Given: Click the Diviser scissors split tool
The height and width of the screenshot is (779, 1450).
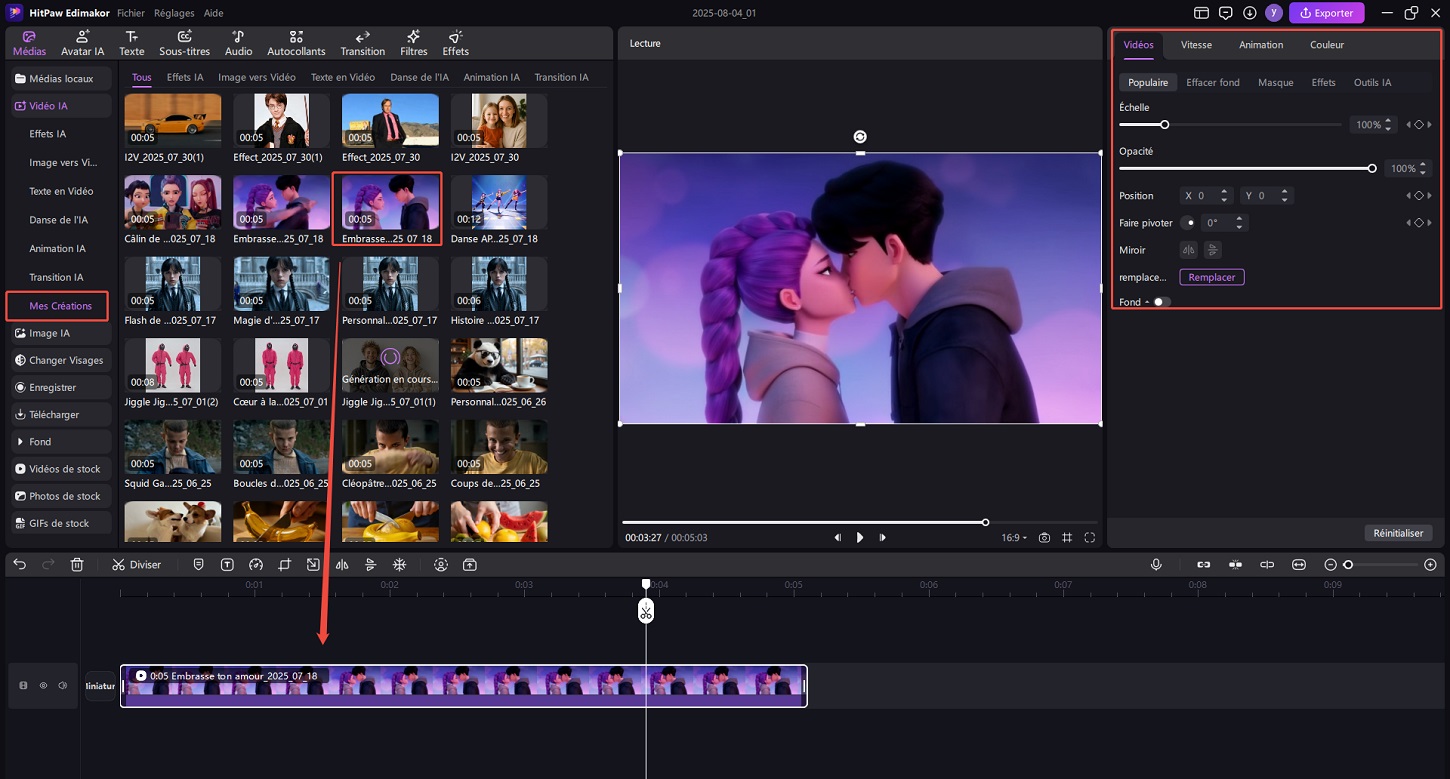Looking at the screenshot, I should tap(136, 565).
